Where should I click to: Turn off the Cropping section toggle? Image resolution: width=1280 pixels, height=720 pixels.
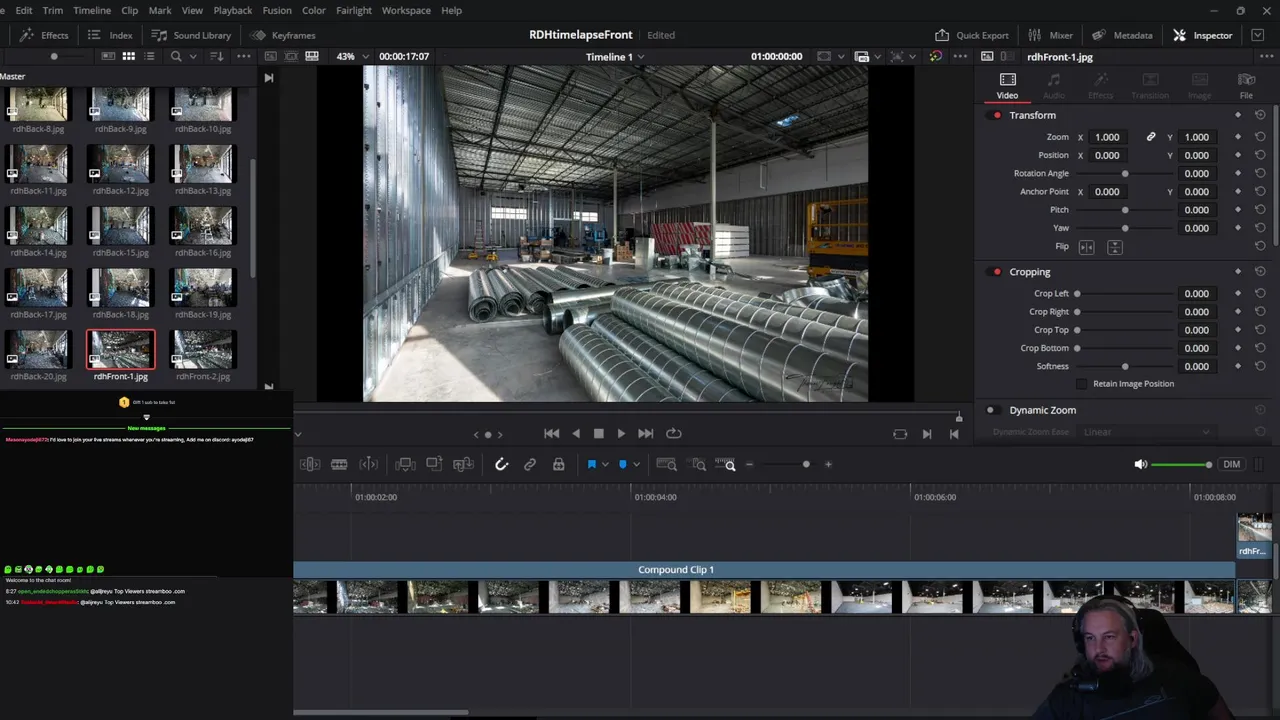coord(997,272)
